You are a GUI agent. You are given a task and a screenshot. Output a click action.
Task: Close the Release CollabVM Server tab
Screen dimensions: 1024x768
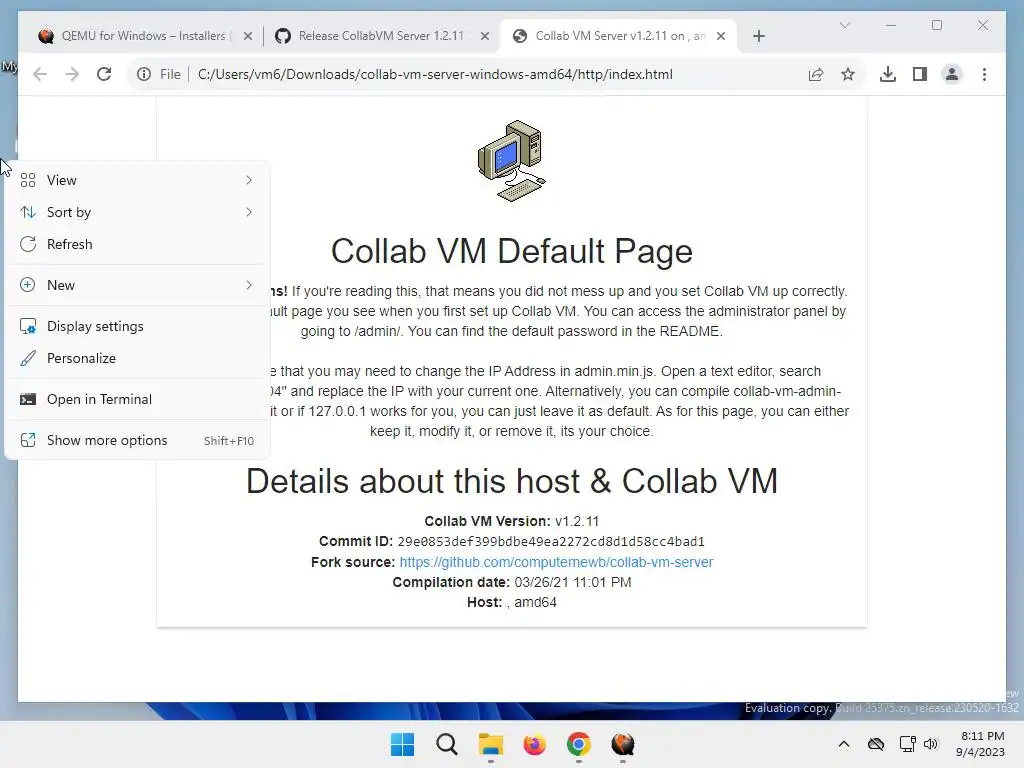485,36
